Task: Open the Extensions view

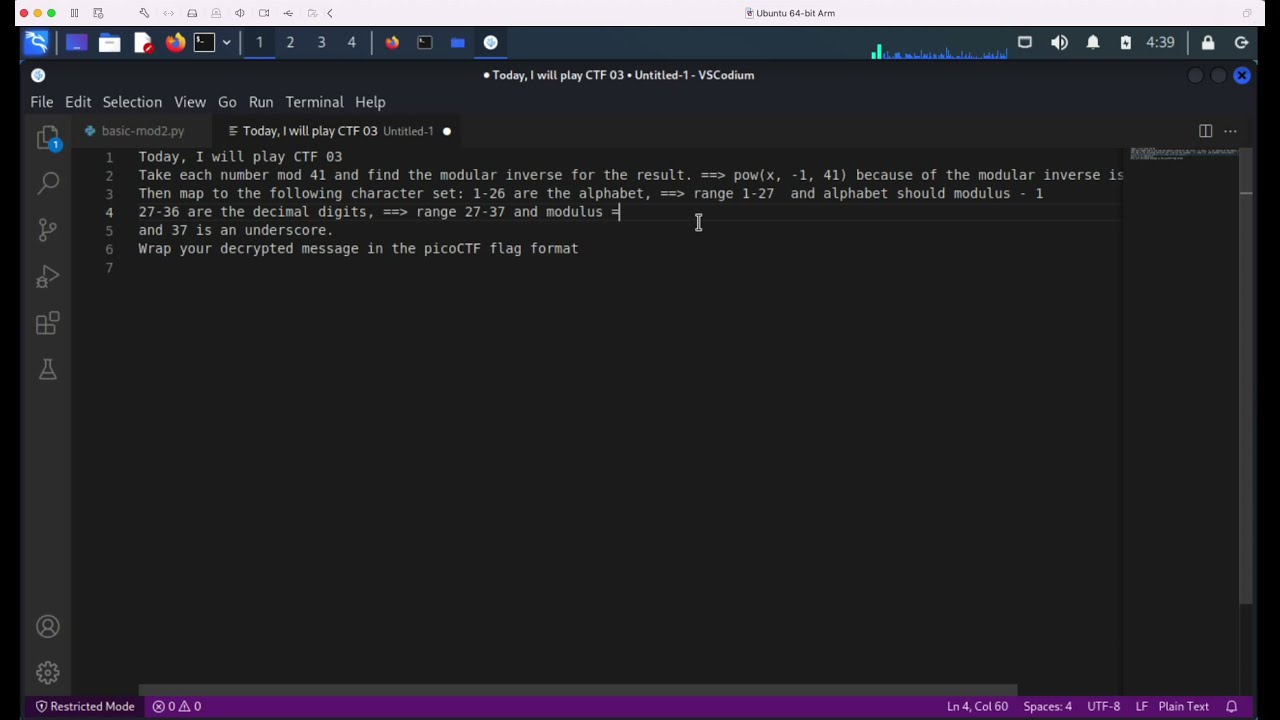Action: [47, 323]
